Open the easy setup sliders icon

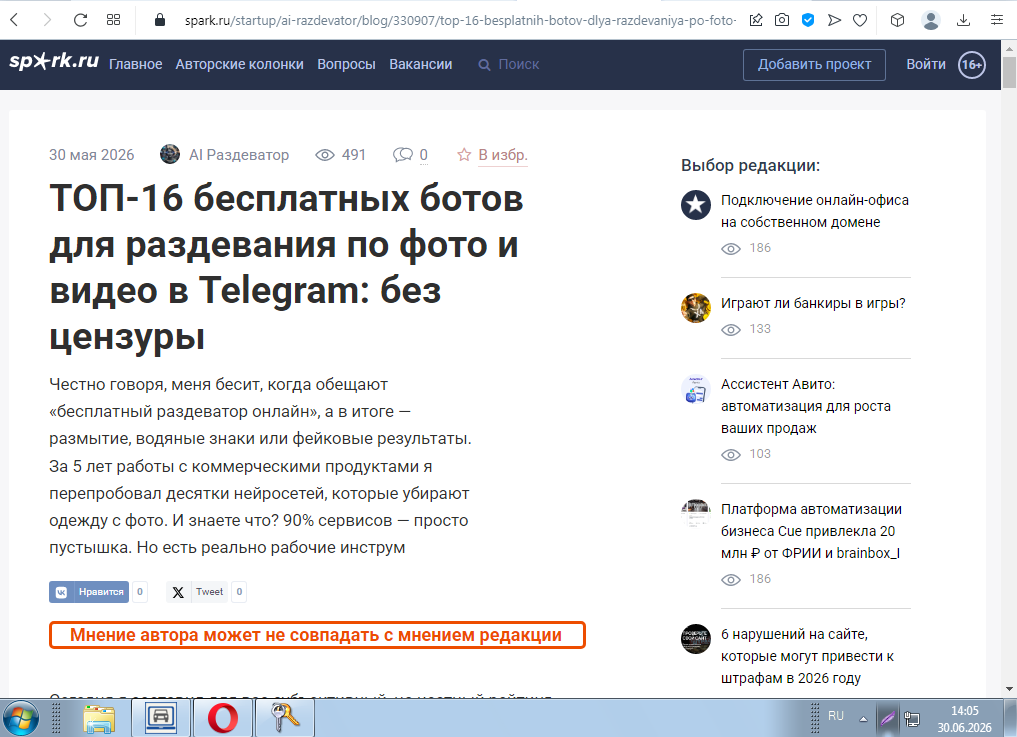997,20
